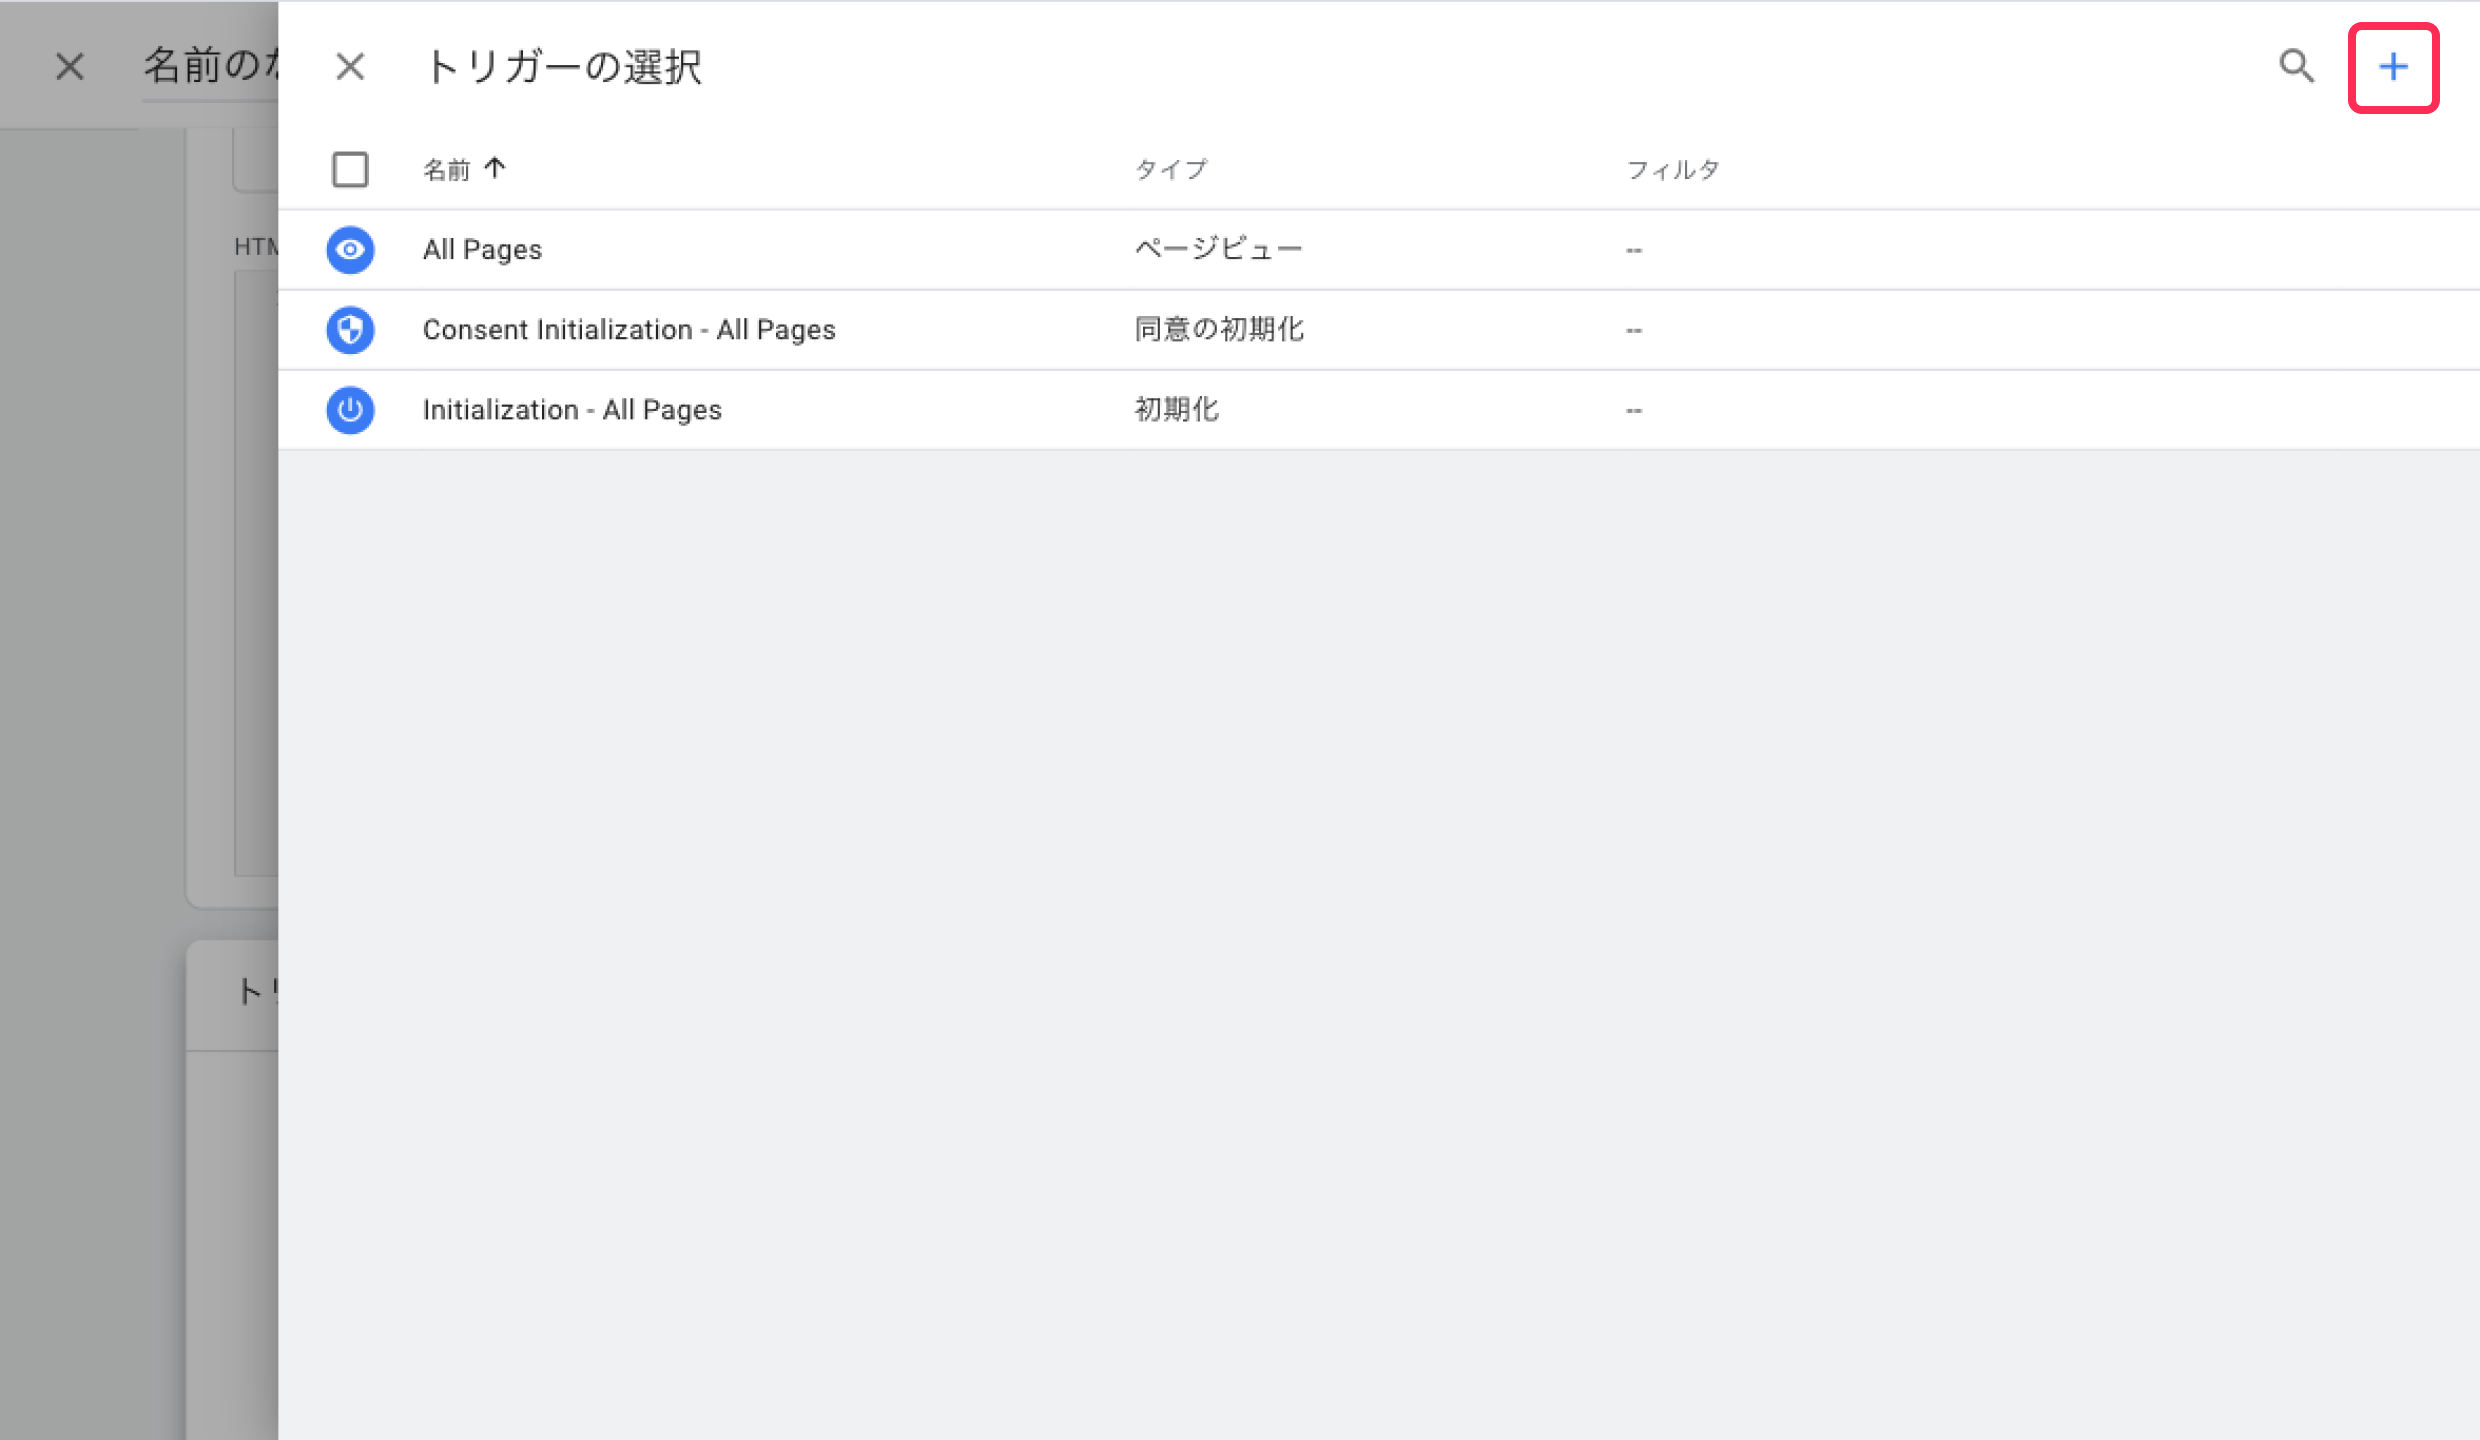
Task: Select the All Pages trigger name
Action: [x=482, y=249]
